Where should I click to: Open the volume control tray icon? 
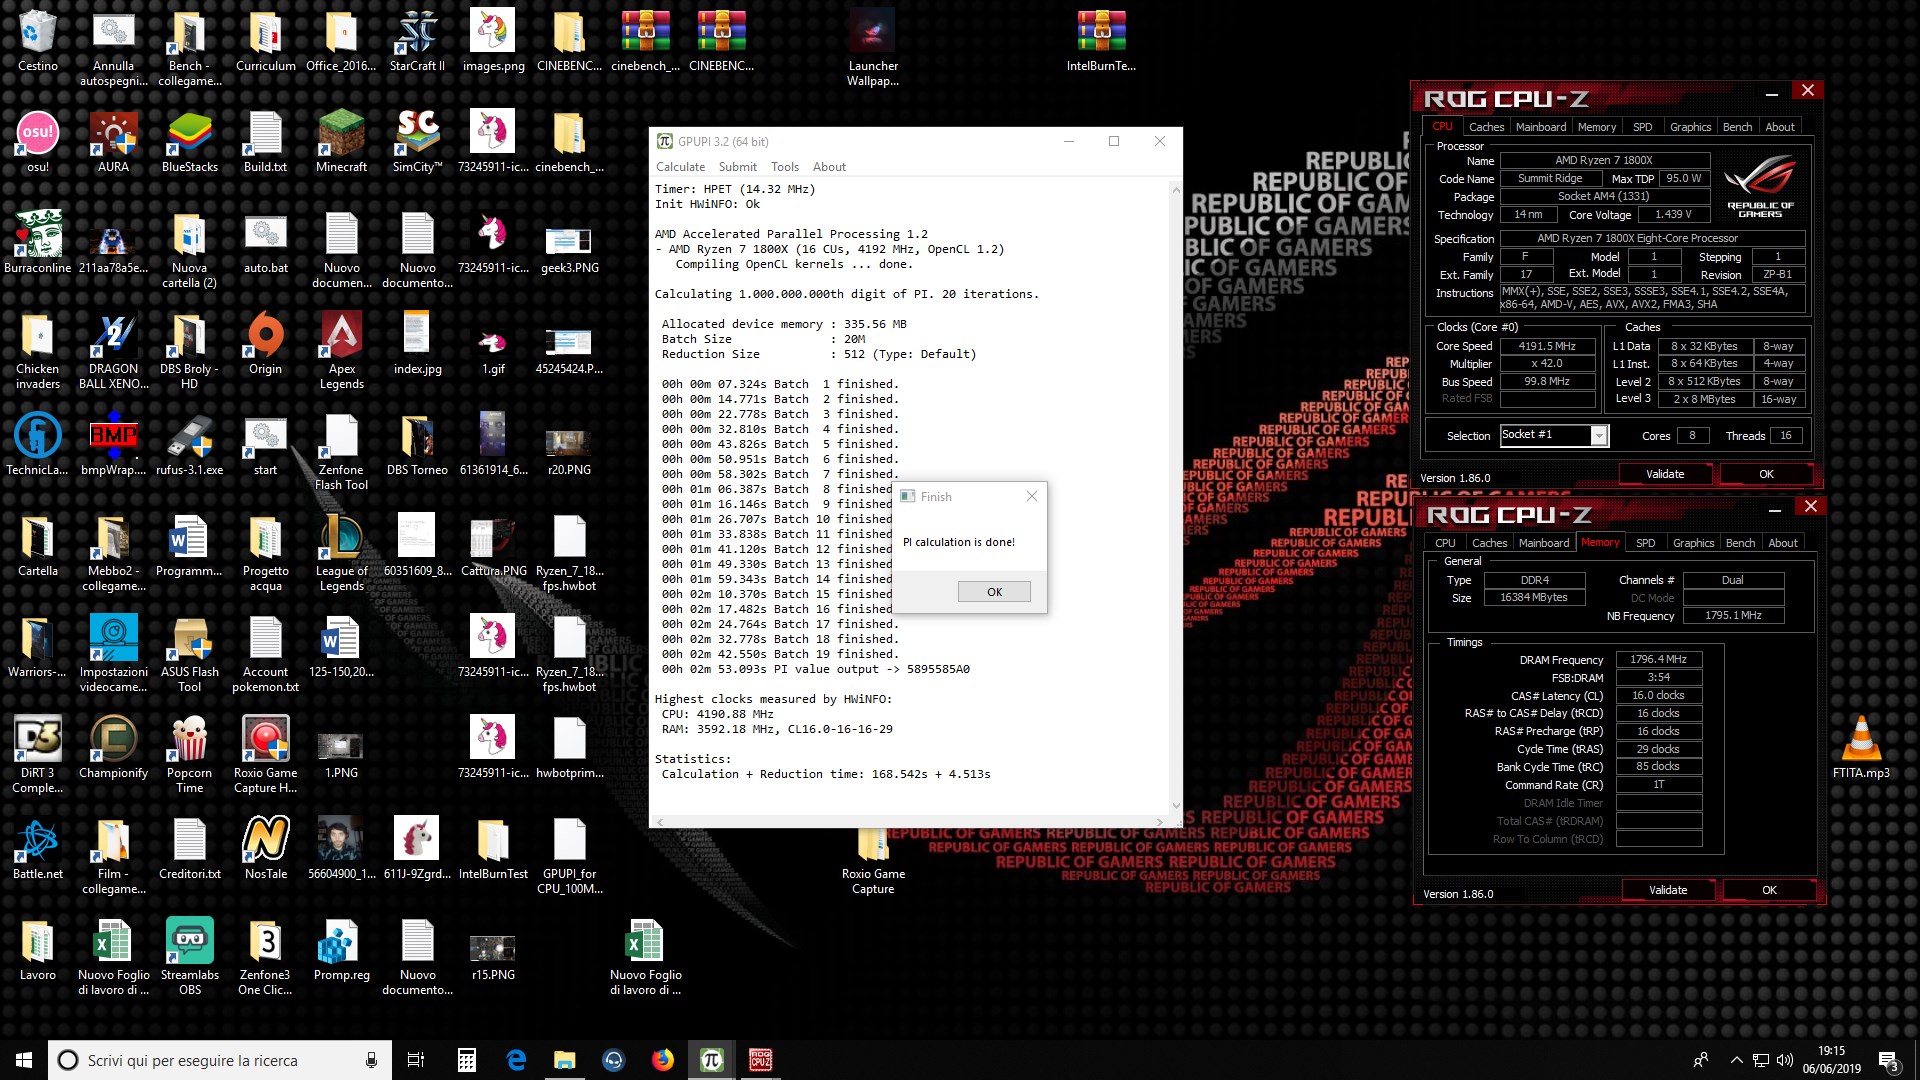(x=1785, y=1060)
